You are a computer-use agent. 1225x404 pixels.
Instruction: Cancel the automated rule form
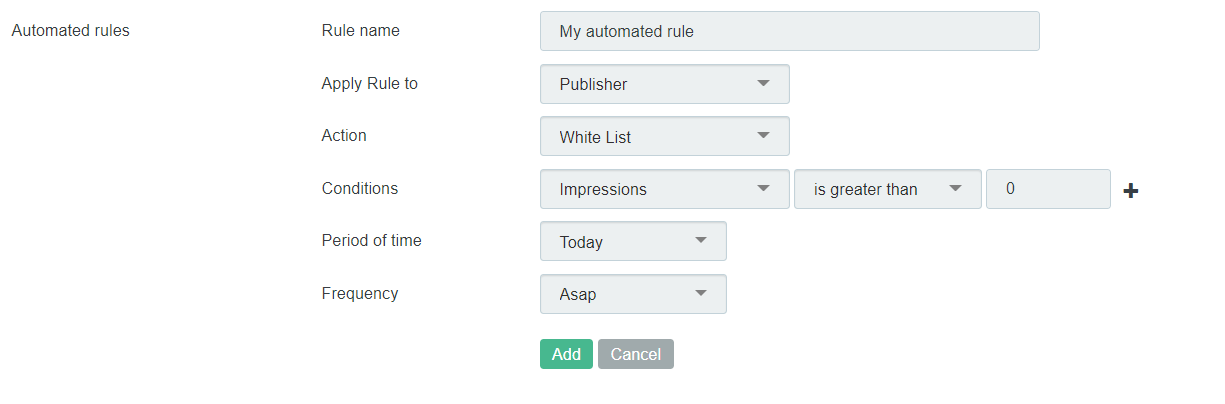pos(636,354)
